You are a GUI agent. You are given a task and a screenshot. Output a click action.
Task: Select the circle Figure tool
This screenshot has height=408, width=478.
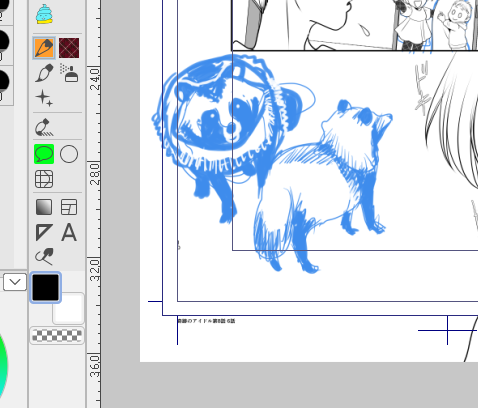(x=69, y=154)
